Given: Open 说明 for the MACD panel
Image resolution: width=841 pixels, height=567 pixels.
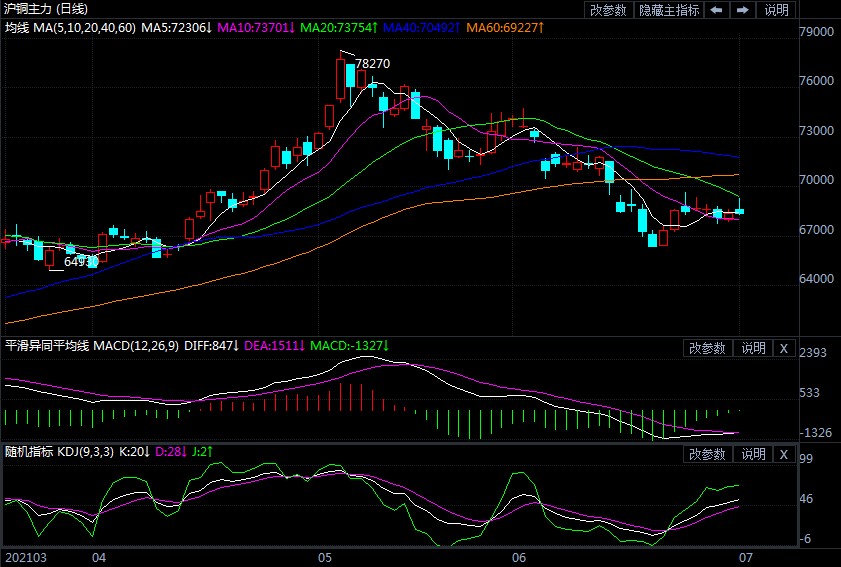Looking at the screenshot, I should [753, 348].
